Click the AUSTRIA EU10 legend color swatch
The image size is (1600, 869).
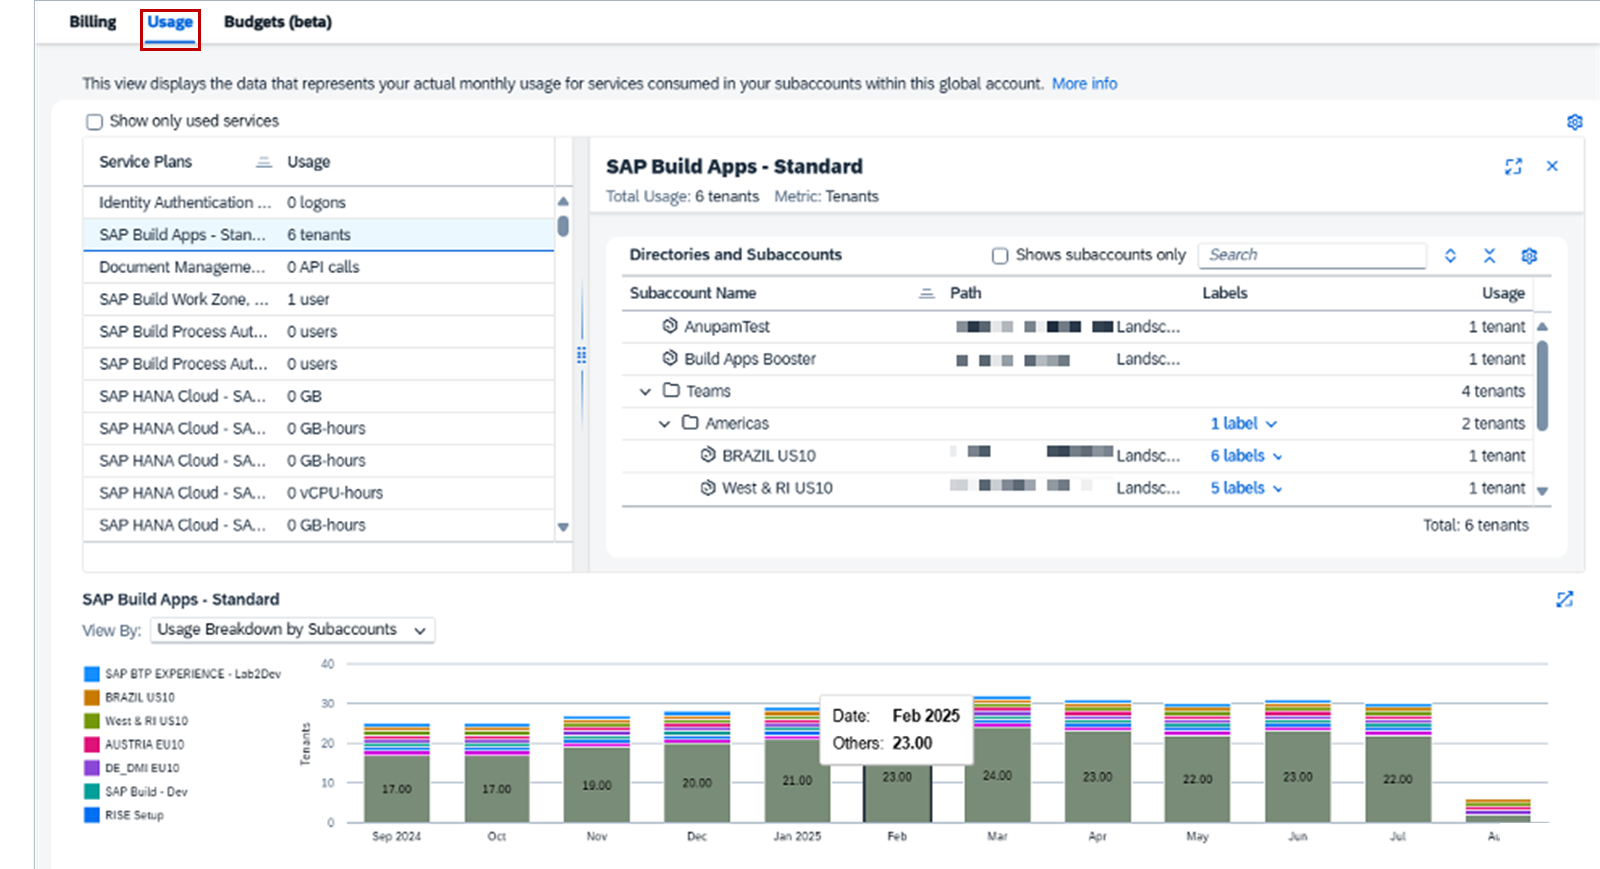pos(92,744)
